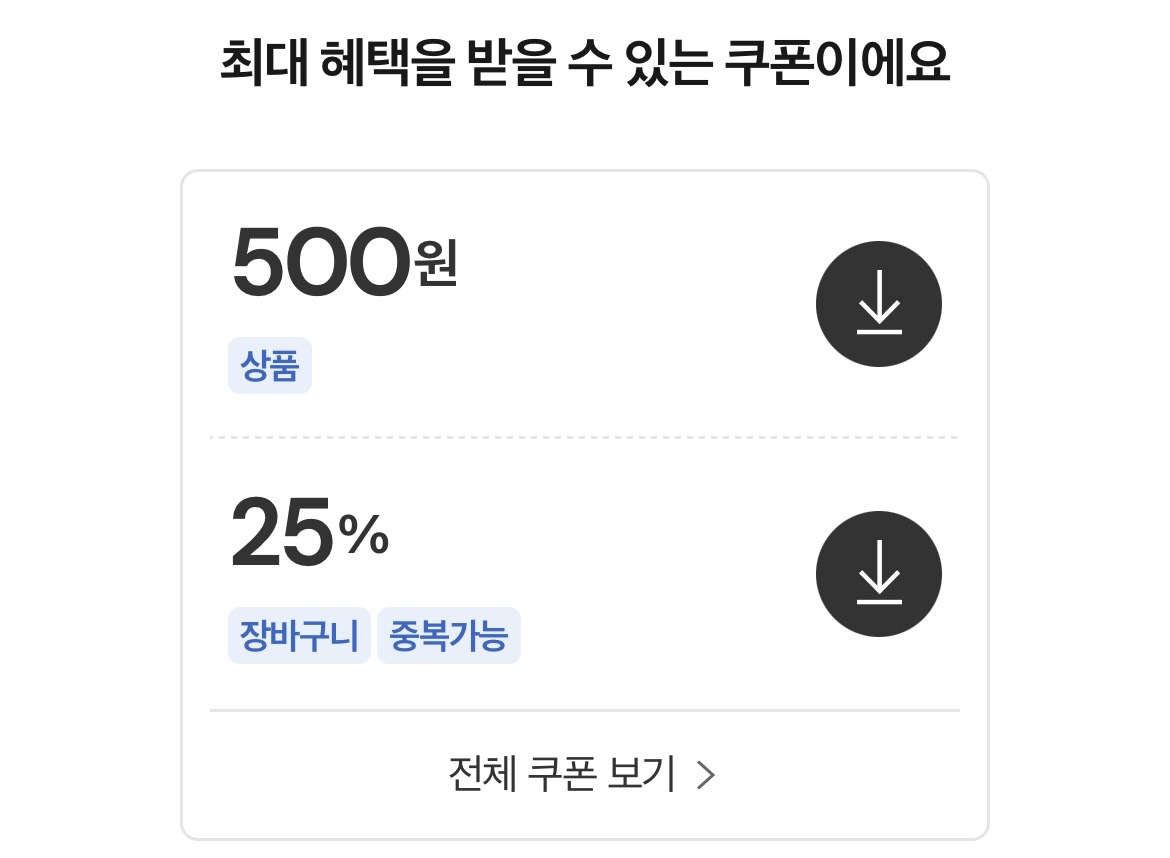Open the 전체 쿠폰 보기 link
The image size is (1170, 858).
point(582,775)
